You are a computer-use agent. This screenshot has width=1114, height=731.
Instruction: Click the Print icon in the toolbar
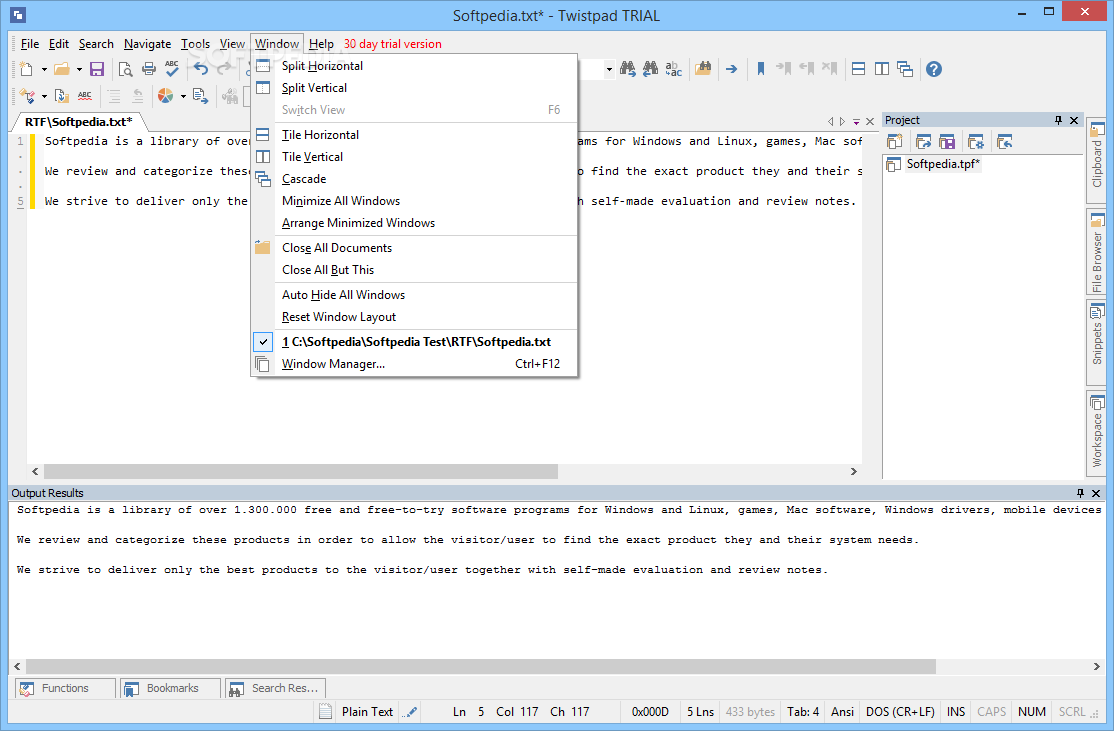point(148,69)
